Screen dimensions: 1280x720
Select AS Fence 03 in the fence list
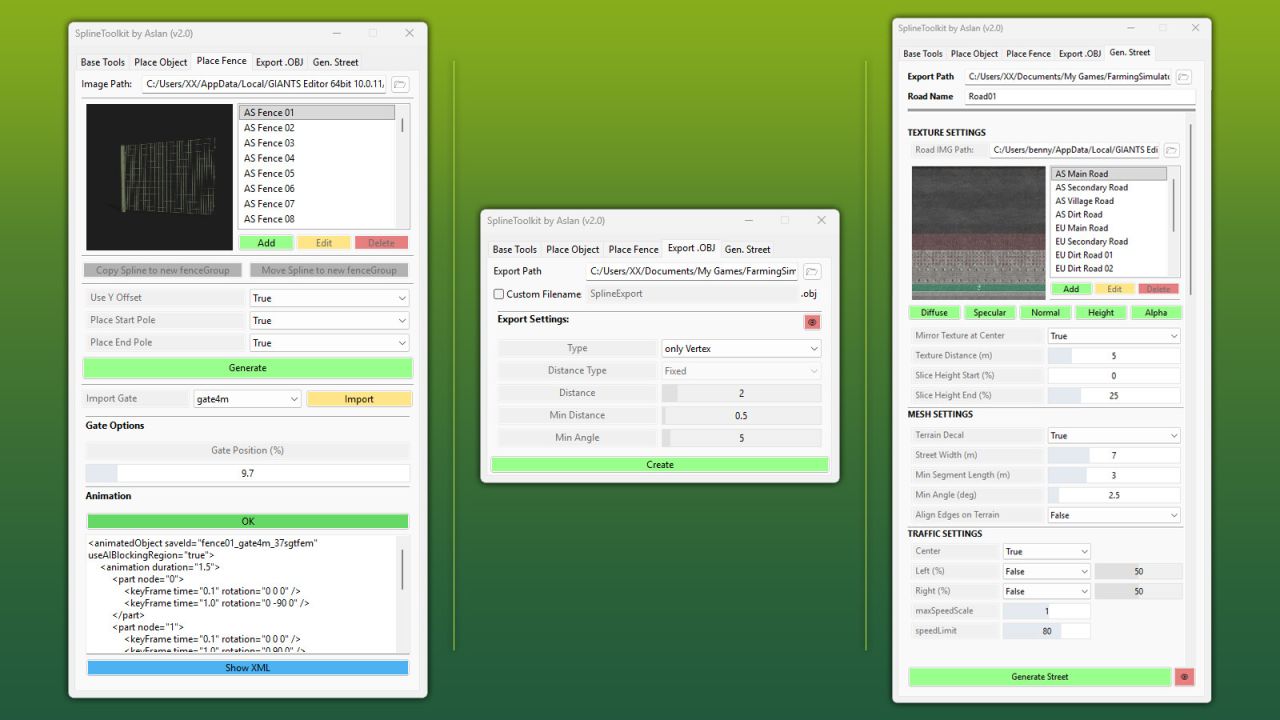(268, 142)
